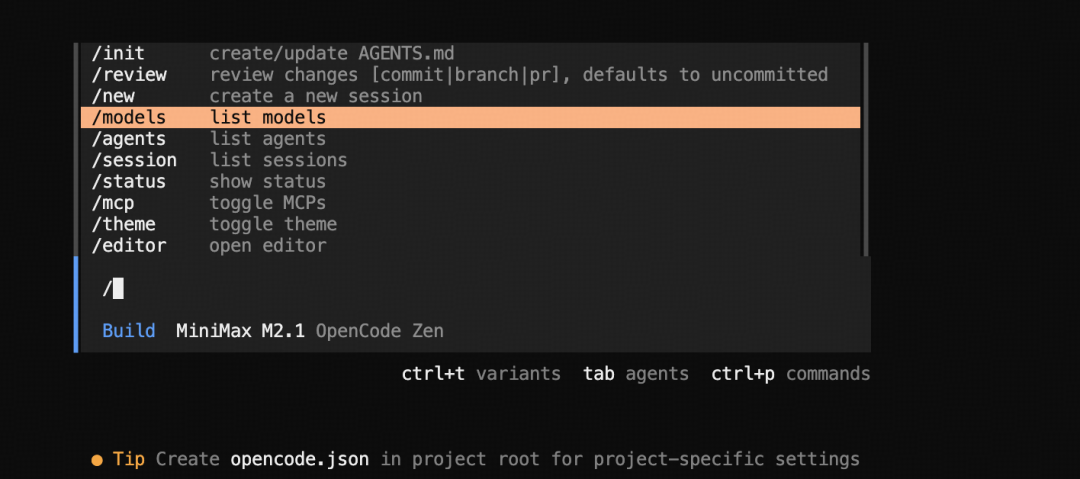Open editor via the /editor command

[129, 246]
